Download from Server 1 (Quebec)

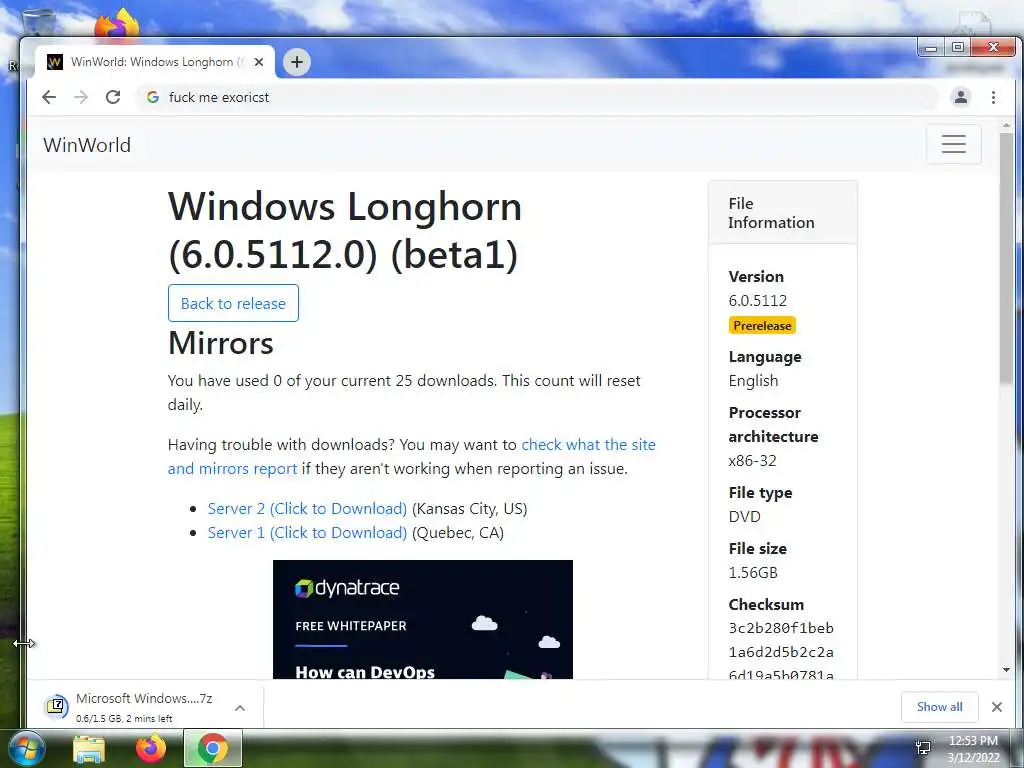(307, 533)
